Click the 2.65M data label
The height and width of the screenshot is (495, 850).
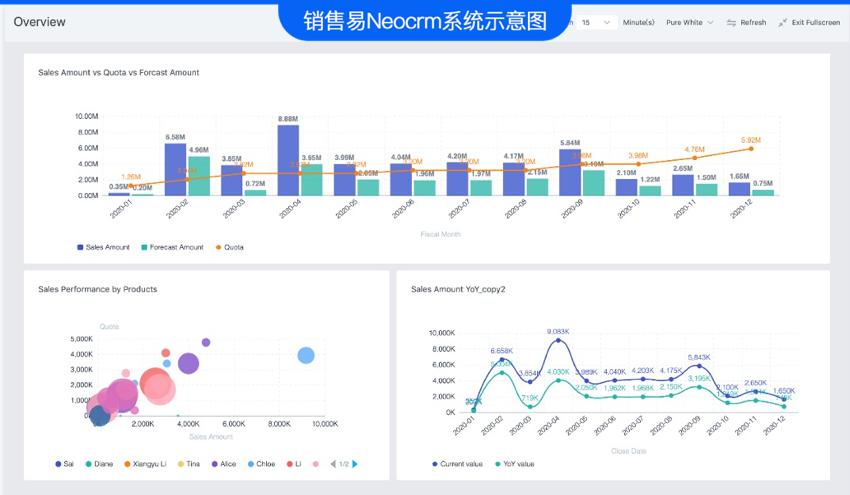coord(682,169)
